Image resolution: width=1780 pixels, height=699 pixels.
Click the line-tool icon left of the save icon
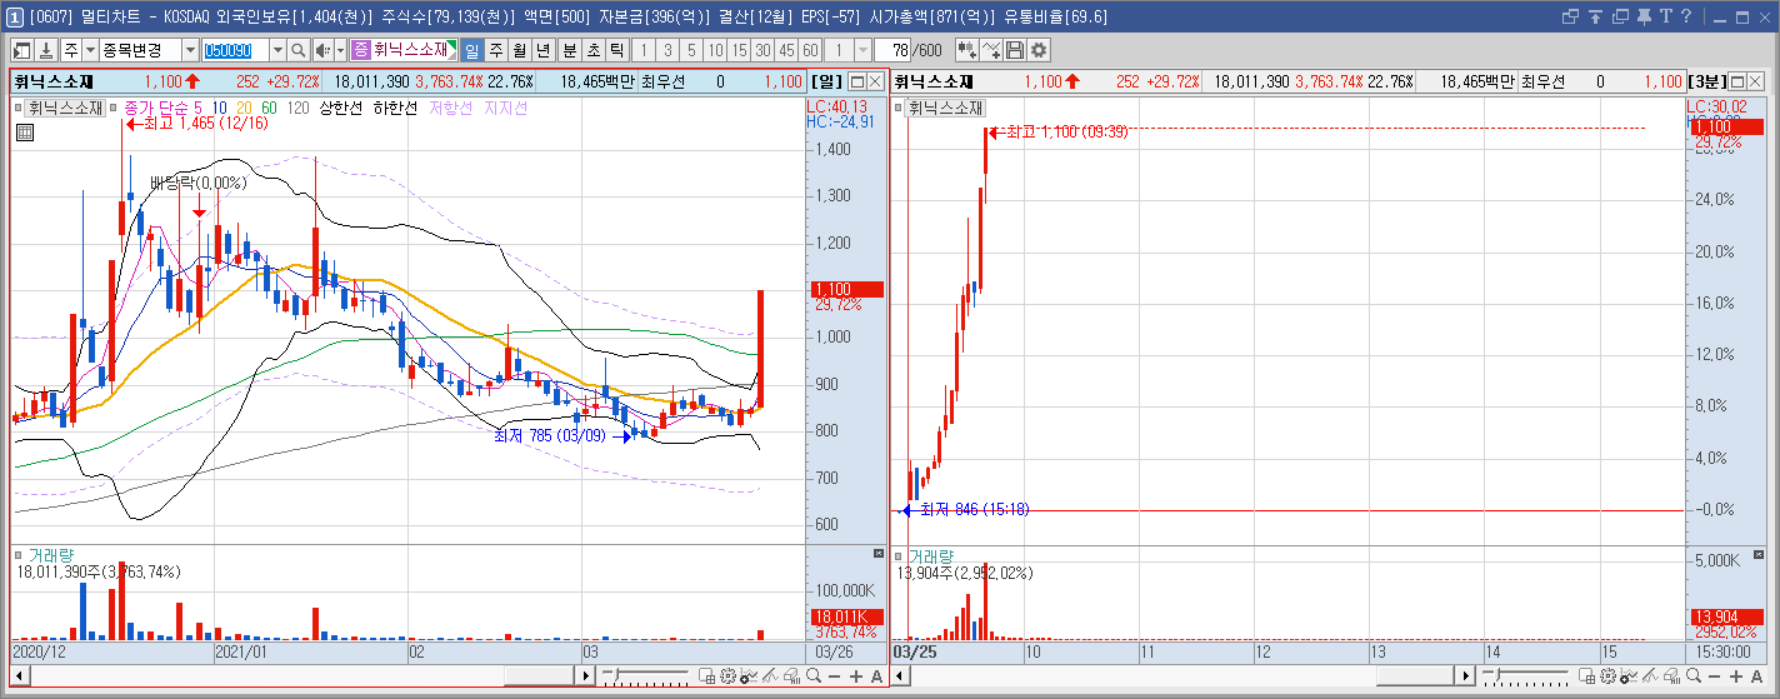(x=991, y=50)
